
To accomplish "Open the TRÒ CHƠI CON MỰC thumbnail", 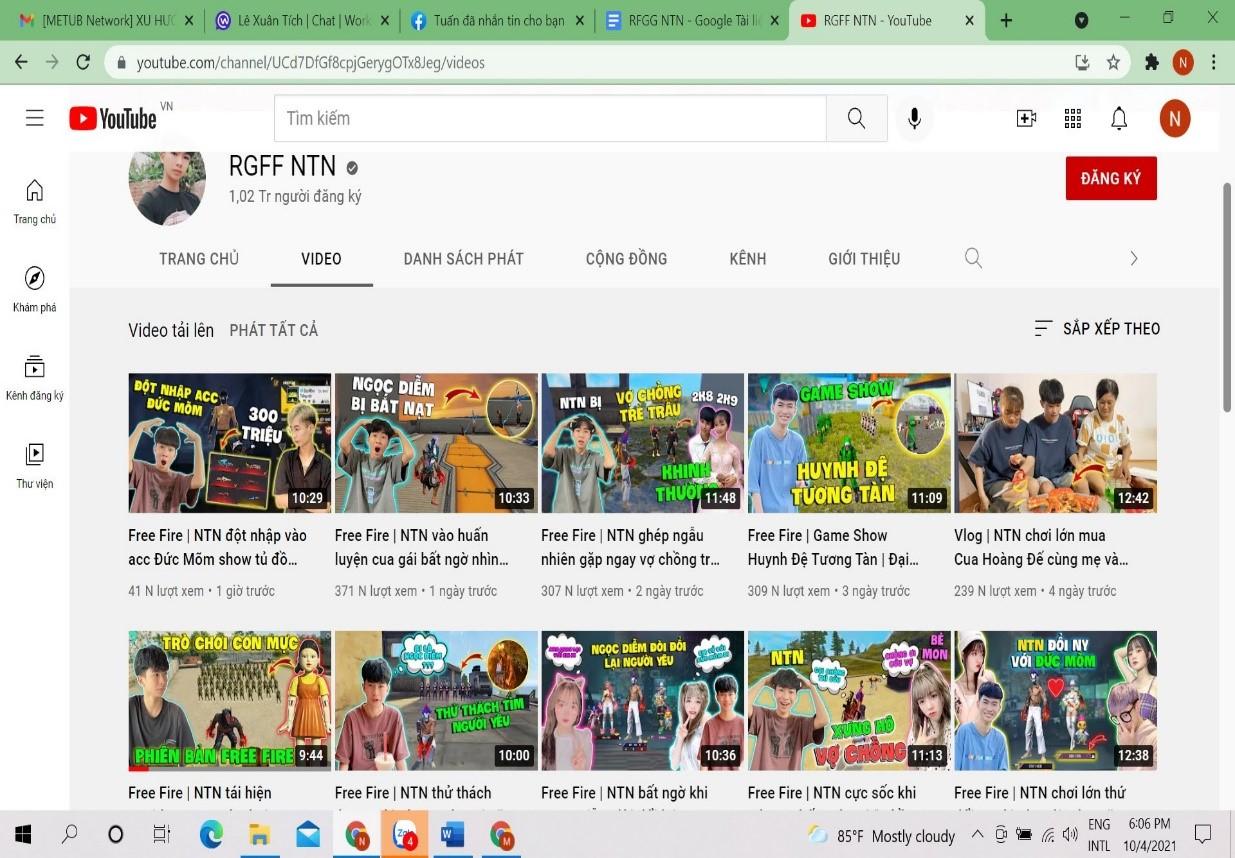I will pos(230,700).
